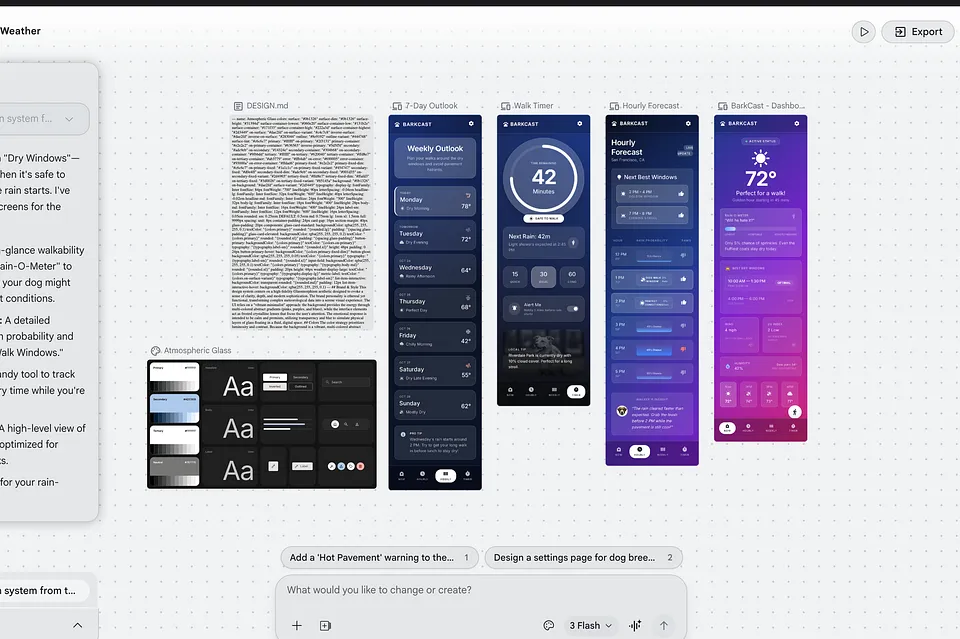
Task: Click the Play preview button
Action: click(x=863, y=32)
